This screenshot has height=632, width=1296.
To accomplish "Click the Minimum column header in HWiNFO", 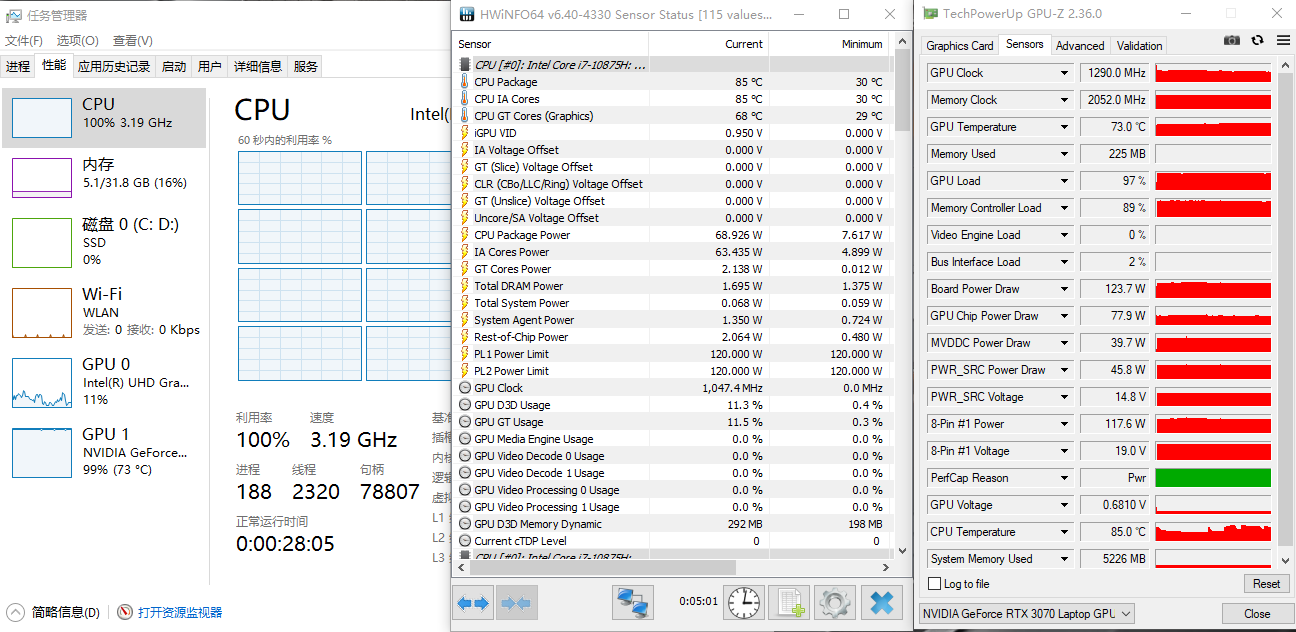I will point(828,44).
